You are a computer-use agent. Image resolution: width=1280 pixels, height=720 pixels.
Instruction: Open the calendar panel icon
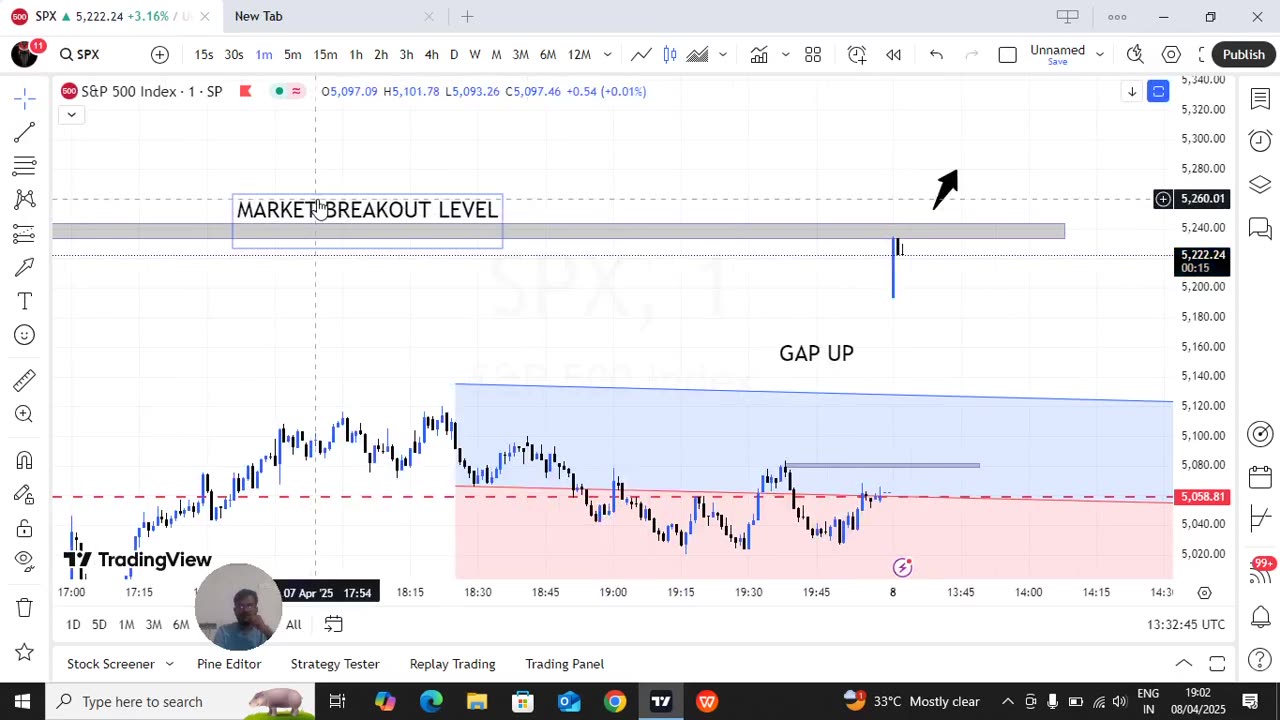coord(1260,477)
